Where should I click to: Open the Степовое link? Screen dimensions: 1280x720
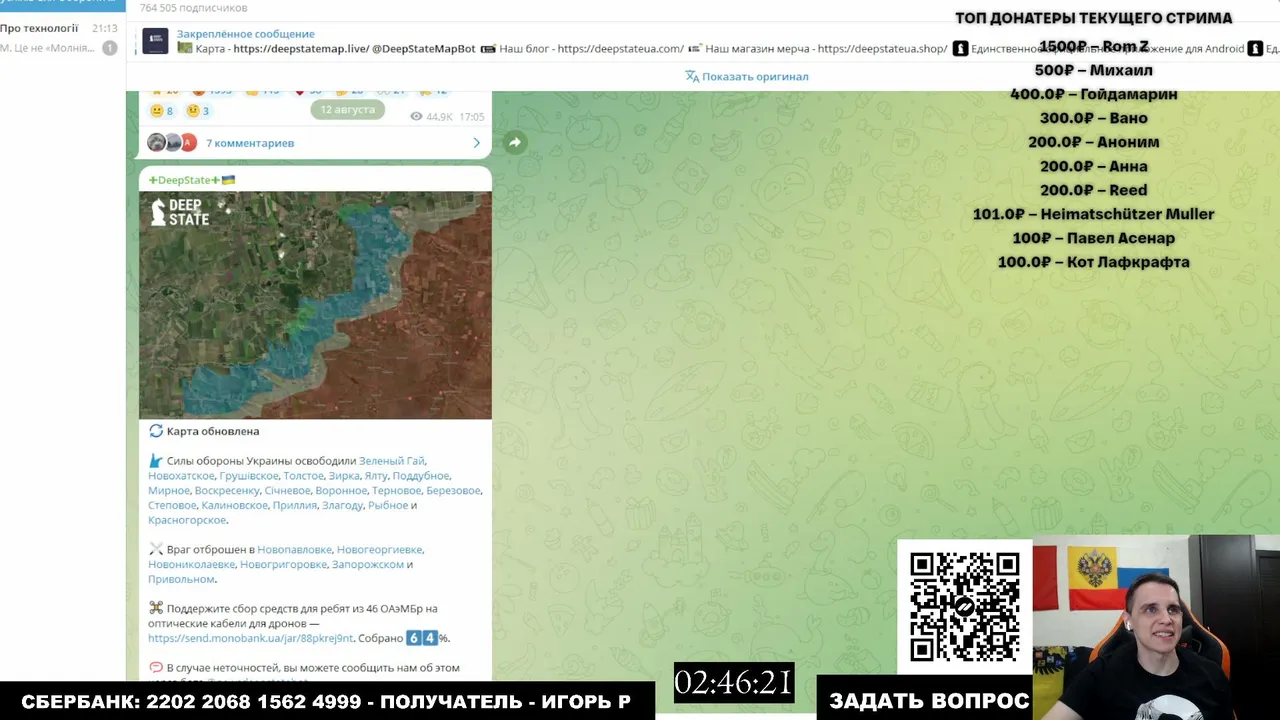point(172,506)
